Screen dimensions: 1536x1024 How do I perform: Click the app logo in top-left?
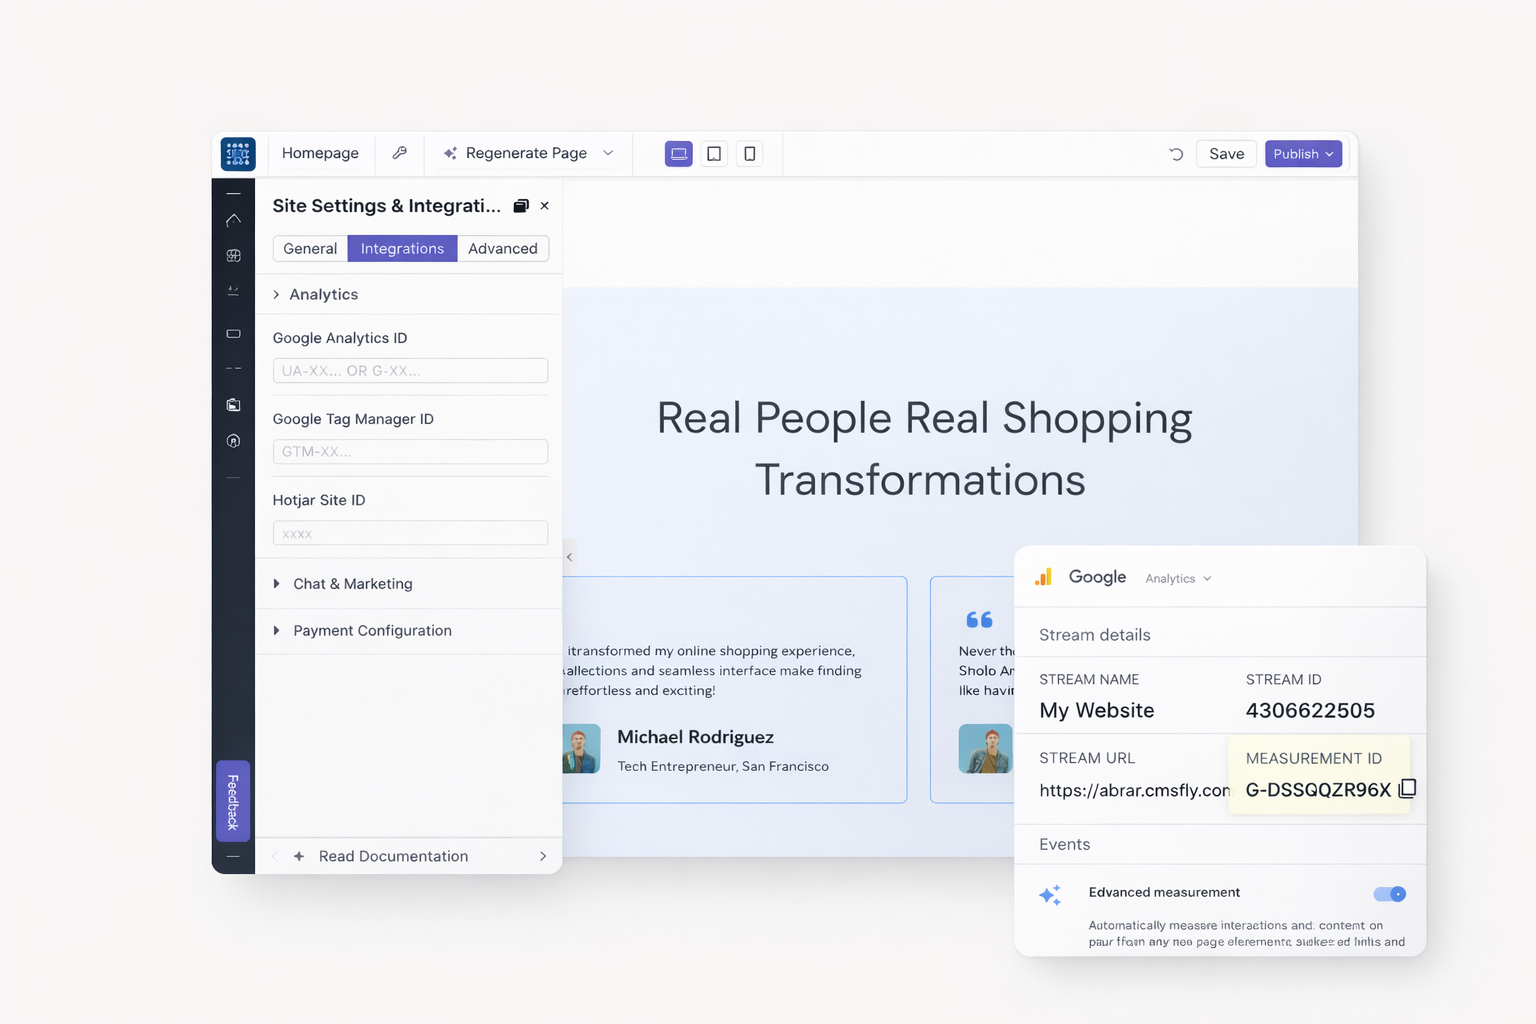tap(238, 154)
